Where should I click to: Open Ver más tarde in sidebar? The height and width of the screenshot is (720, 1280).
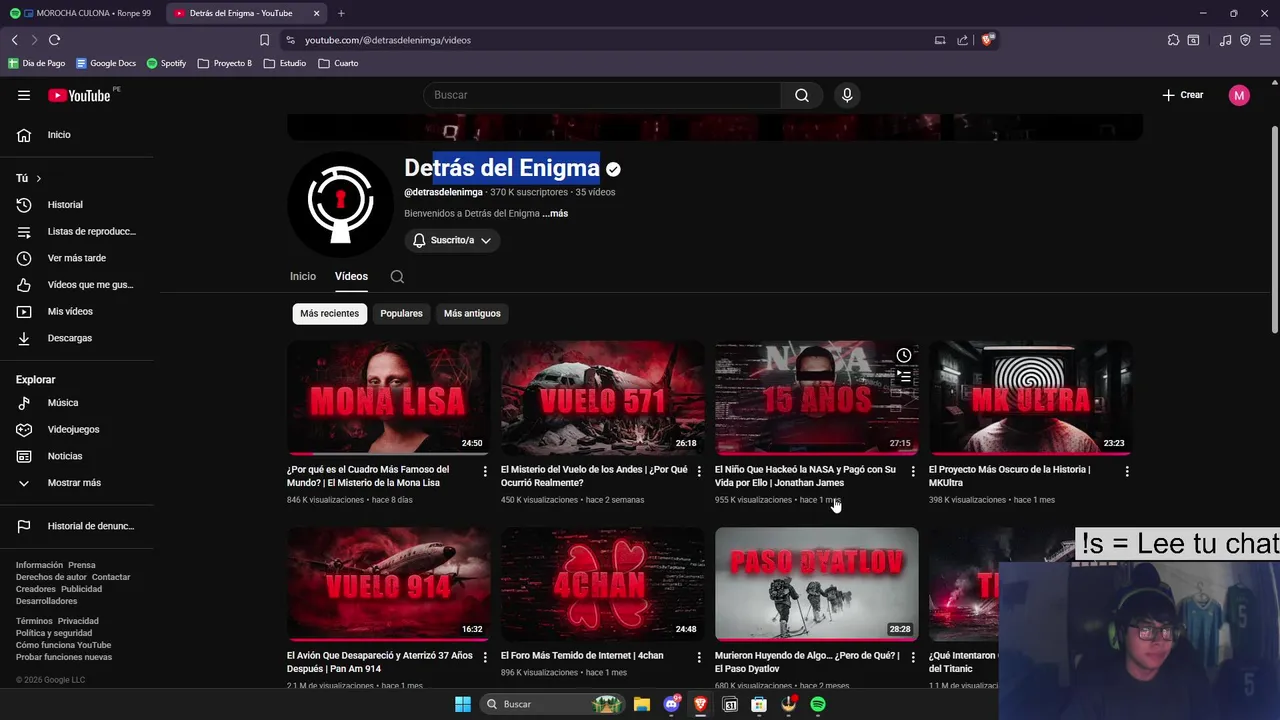tap(76, 258)
